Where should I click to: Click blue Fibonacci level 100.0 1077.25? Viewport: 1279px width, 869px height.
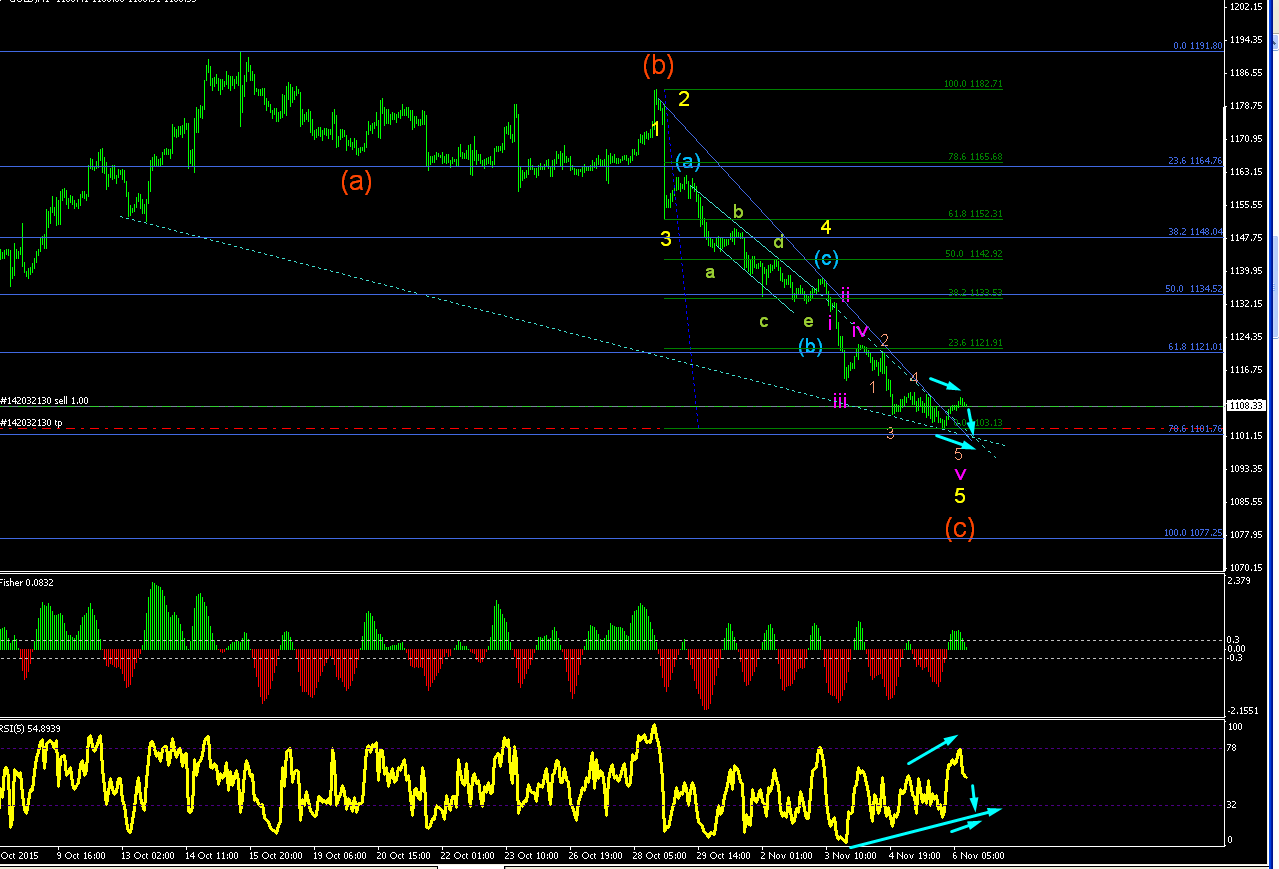coord(1193,533)
